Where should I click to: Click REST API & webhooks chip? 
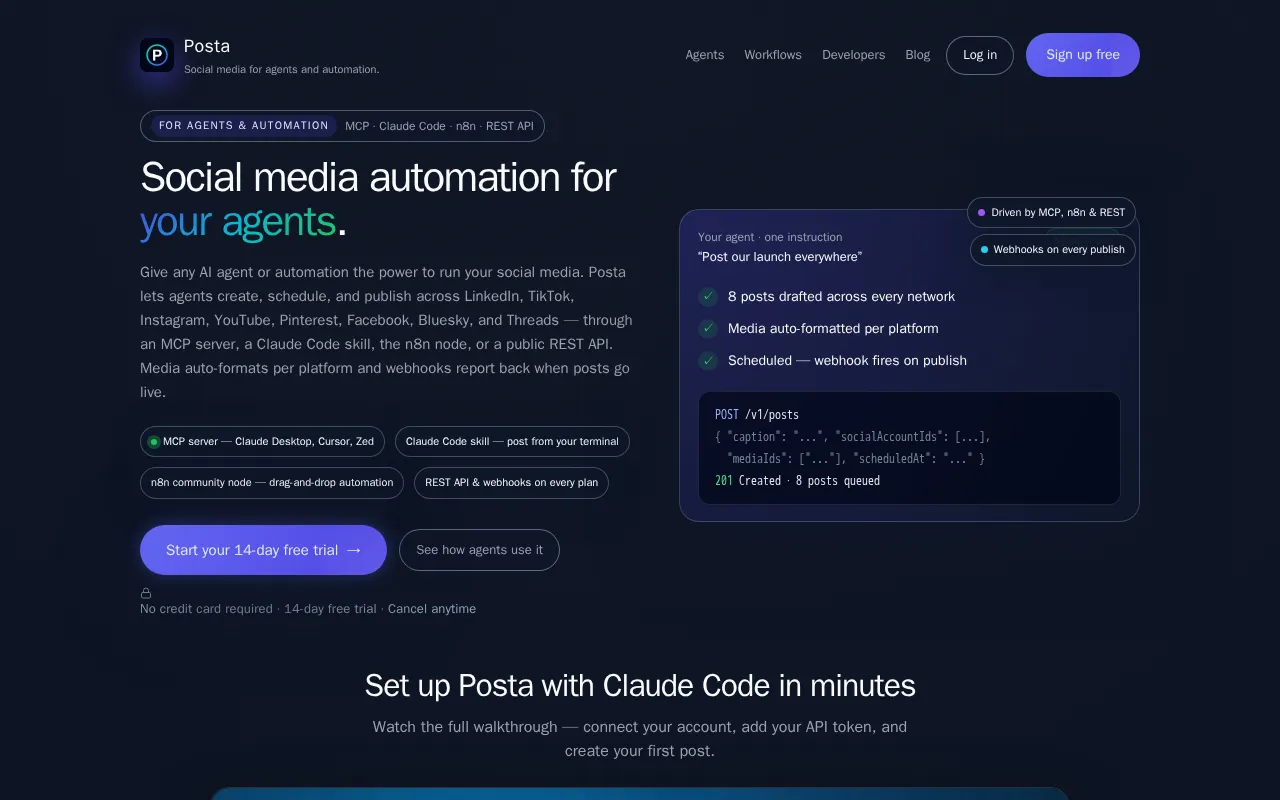point(511,483)
